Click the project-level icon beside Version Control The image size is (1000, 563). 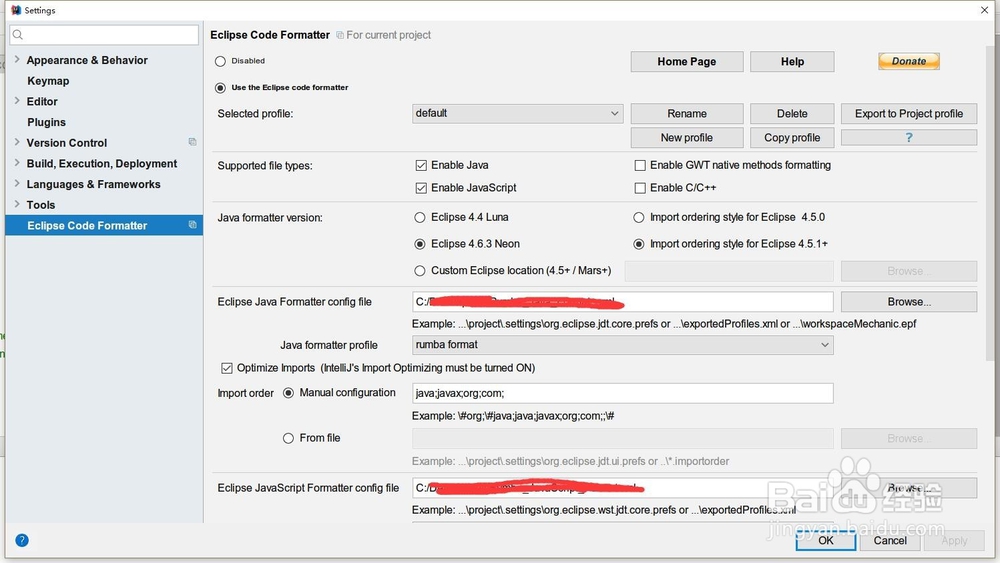(192, 142)
